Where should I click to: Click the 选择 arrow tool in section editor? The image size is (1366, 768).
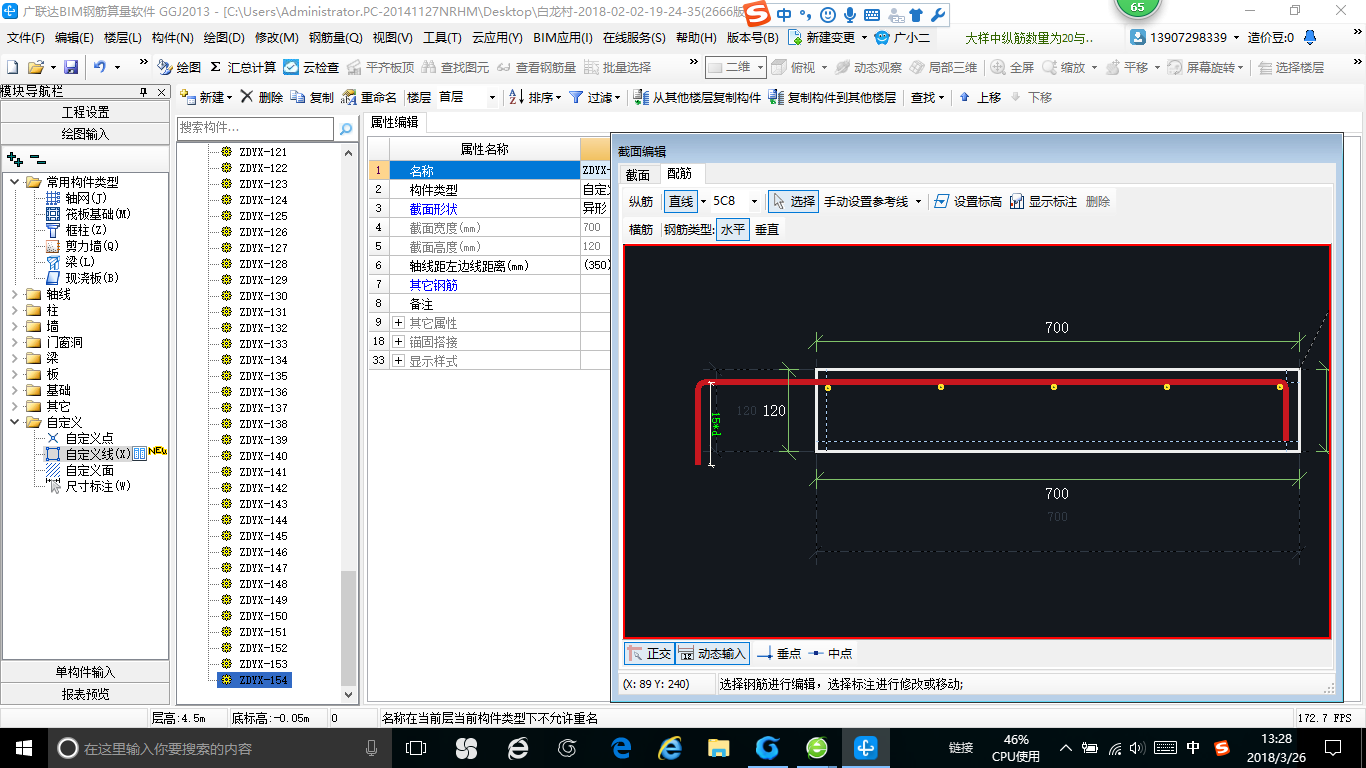click(794, 201)
